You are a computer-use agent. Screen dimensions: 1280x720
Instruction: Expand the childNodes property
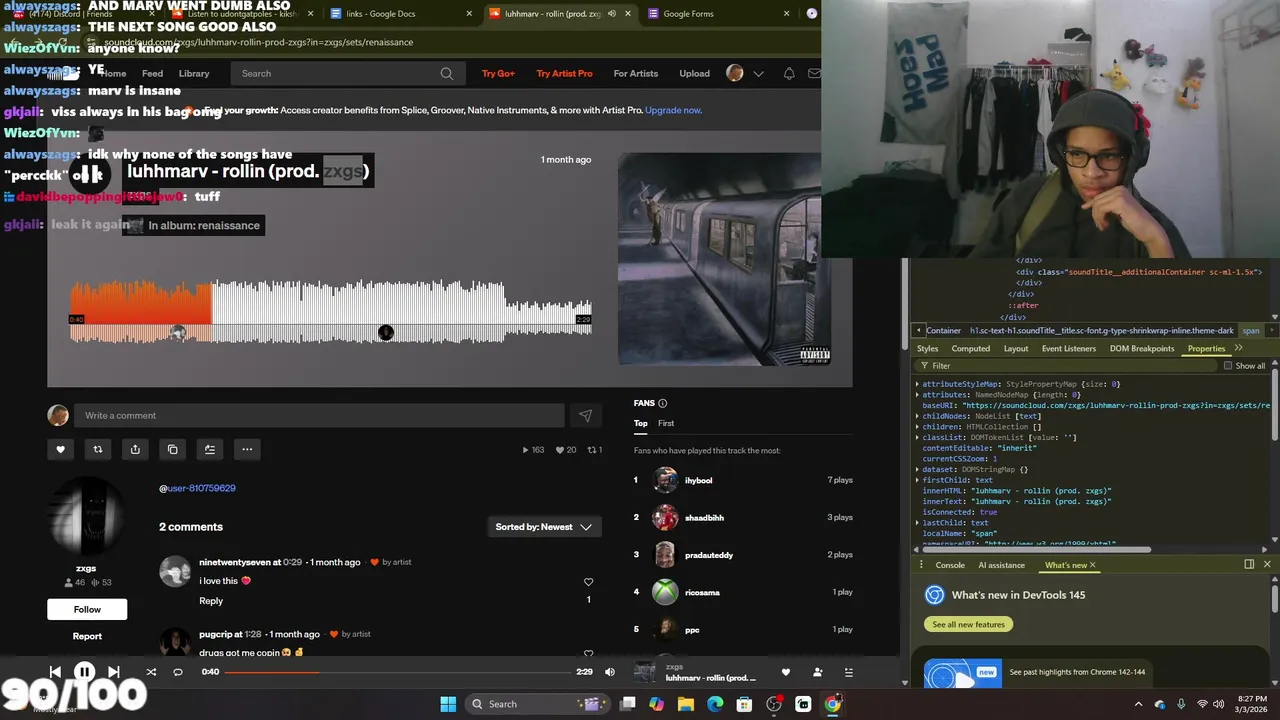click(917, 416)
